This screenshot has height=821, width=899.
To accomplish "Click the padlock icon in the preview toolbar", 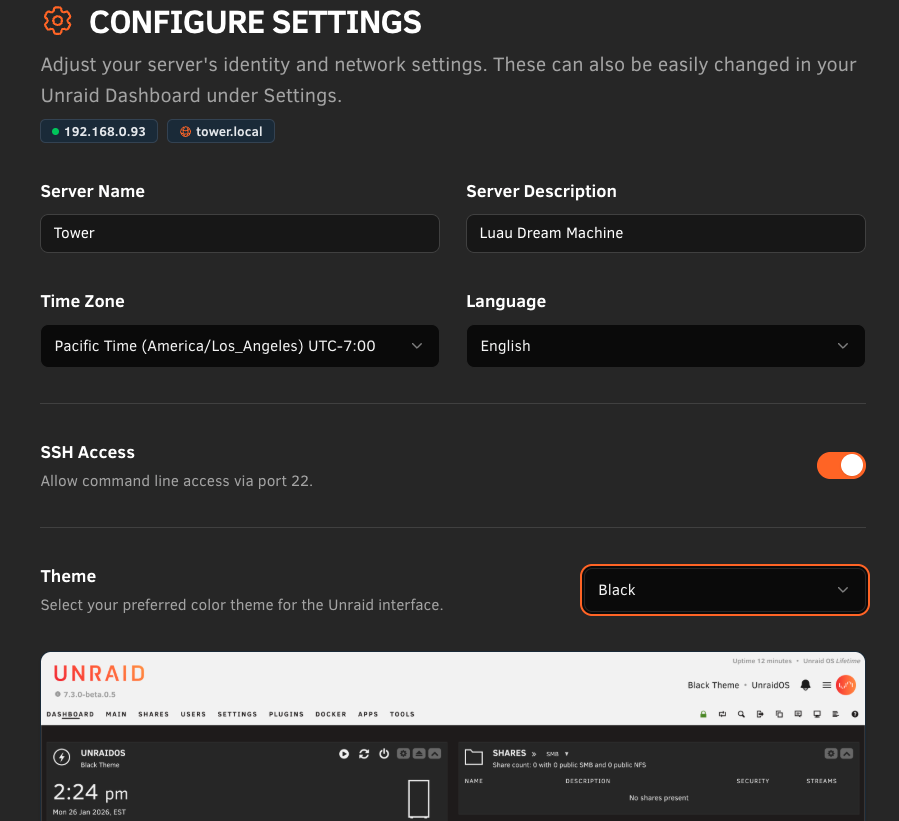I will pyautogui.click(x=703, y=713).
